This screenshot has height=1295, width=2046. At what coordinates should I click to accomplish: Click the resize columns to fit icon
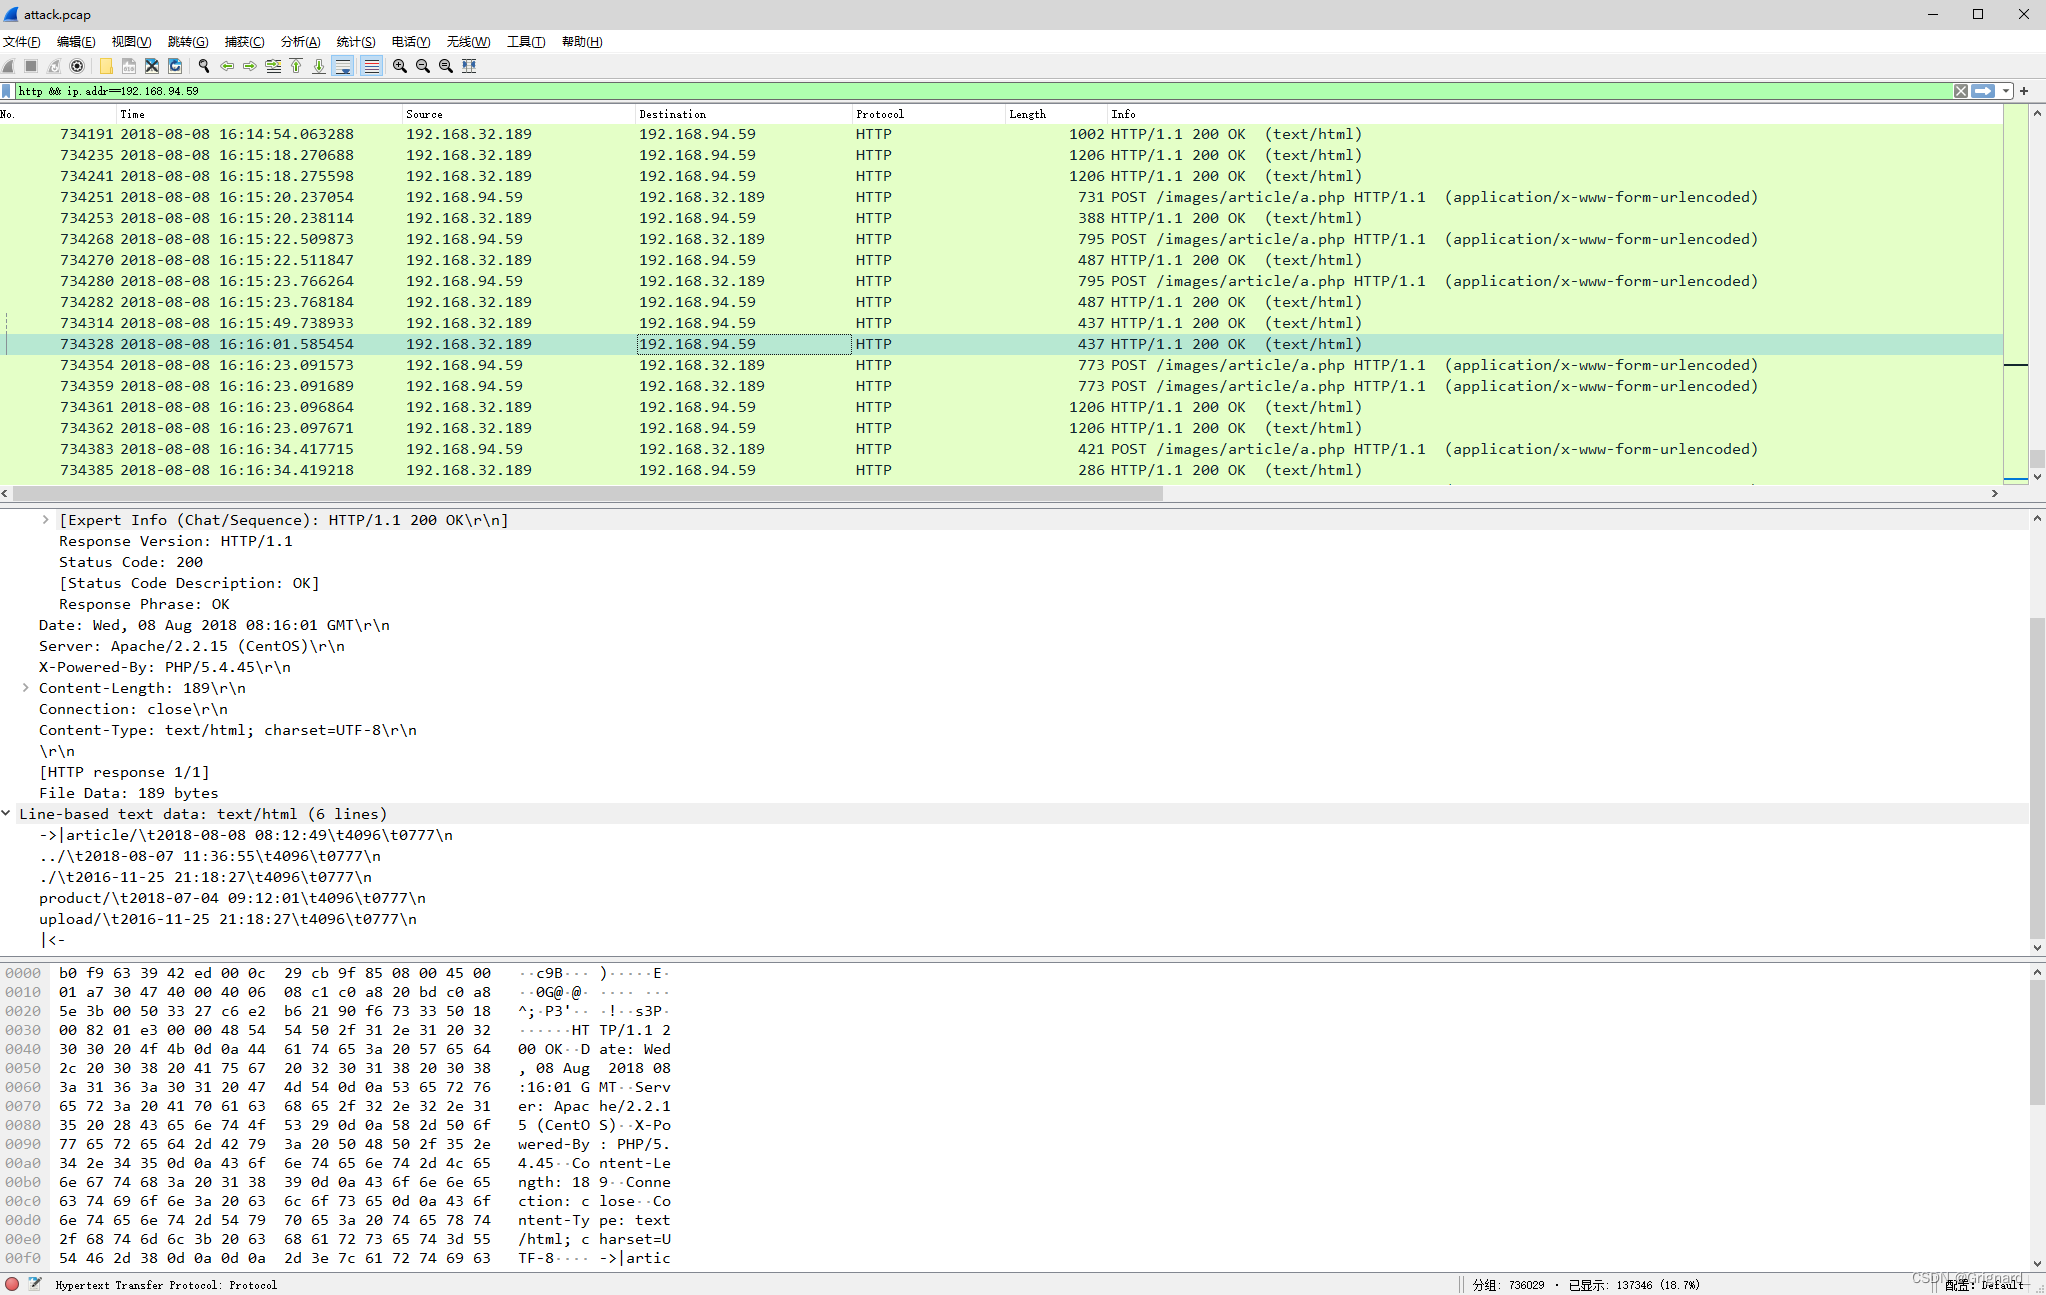(x=469, y=66)
